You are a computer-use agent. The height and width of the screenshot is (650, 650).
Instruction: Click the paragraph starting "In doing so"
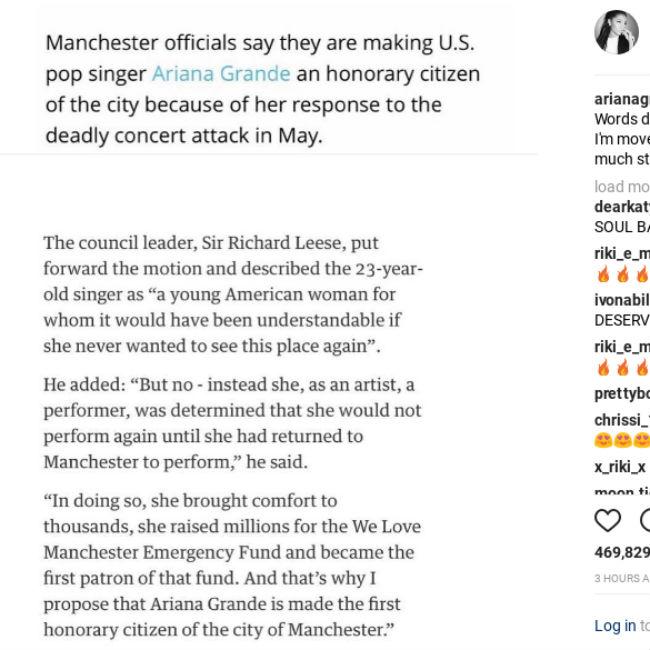click(232, 565)
